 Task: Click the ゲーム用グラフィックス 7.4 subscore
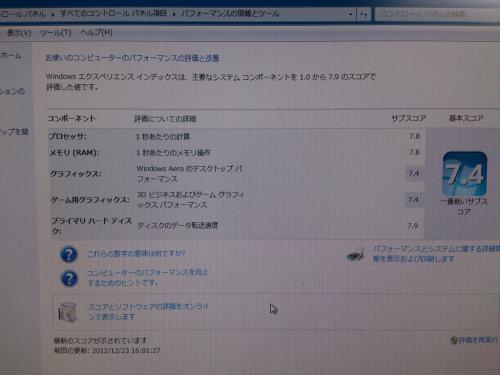(x=413, y=199)
